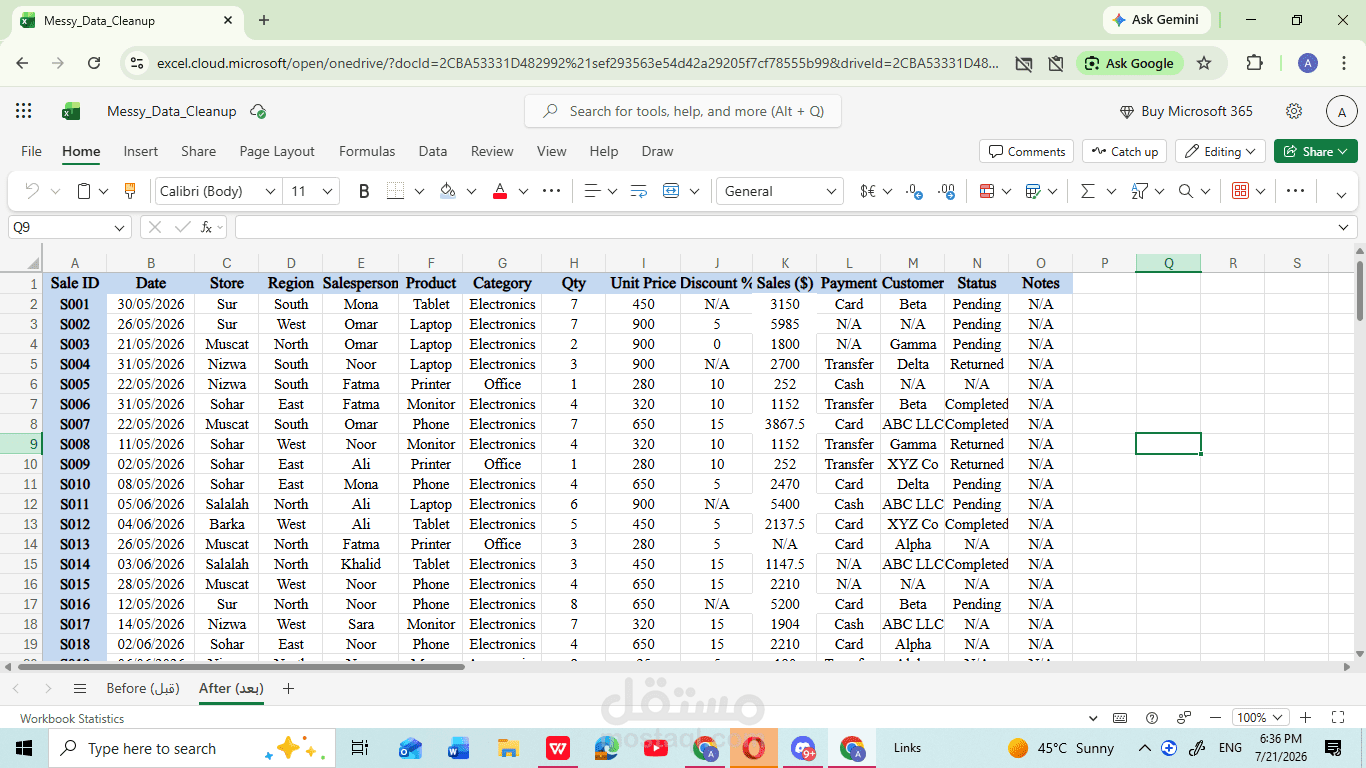Focus the Search for tools box
This screenshot has height=768, width=1366.
[x=683, y=111]
